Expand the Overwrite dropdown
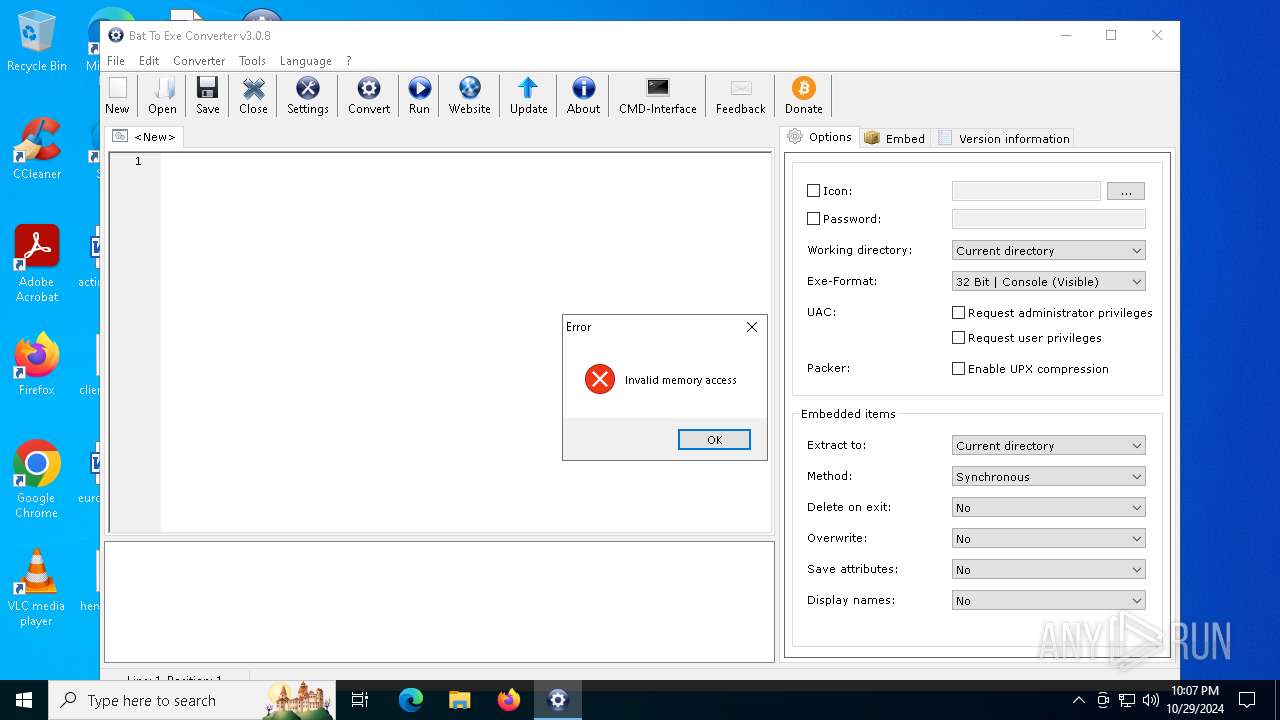The height and width of the screenshot is (720, 1280). point(1048,538)
